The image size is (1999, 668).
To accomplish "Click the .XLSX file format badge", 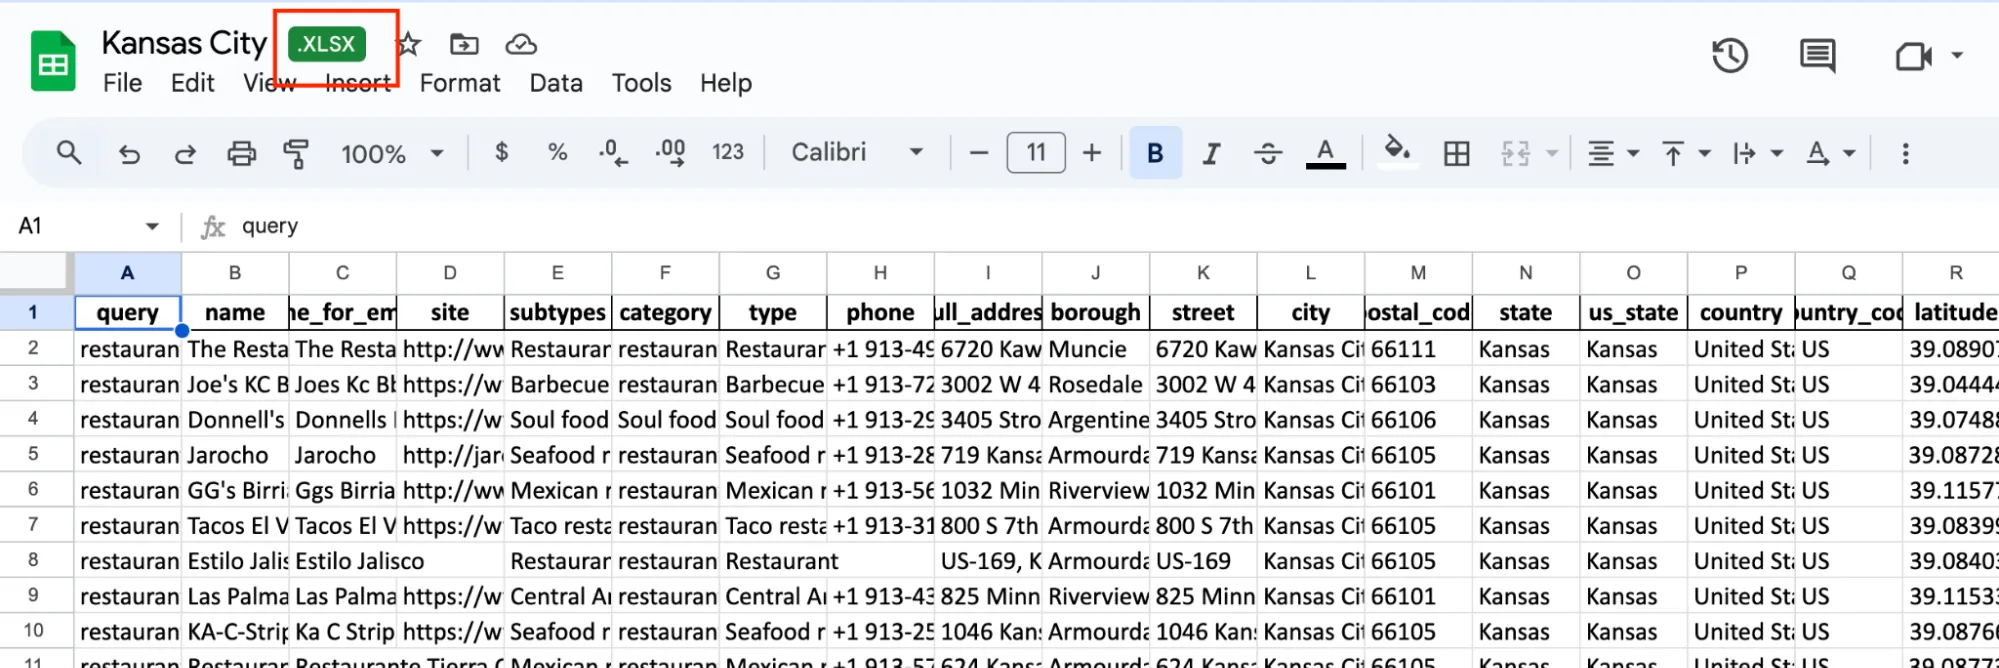I will pyautogui.click(x=327, y=44).
